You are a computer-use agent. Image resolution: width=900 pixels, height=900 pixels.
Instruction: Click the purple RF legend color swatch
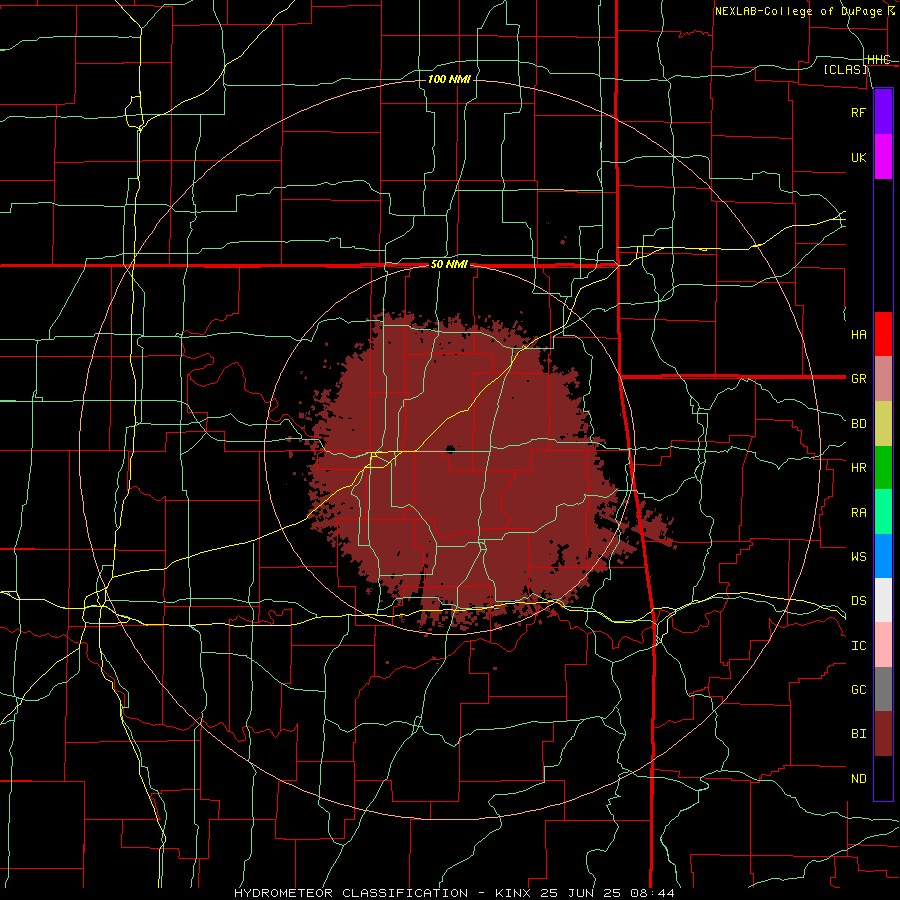pyautogui.click(x=883, y=112)
